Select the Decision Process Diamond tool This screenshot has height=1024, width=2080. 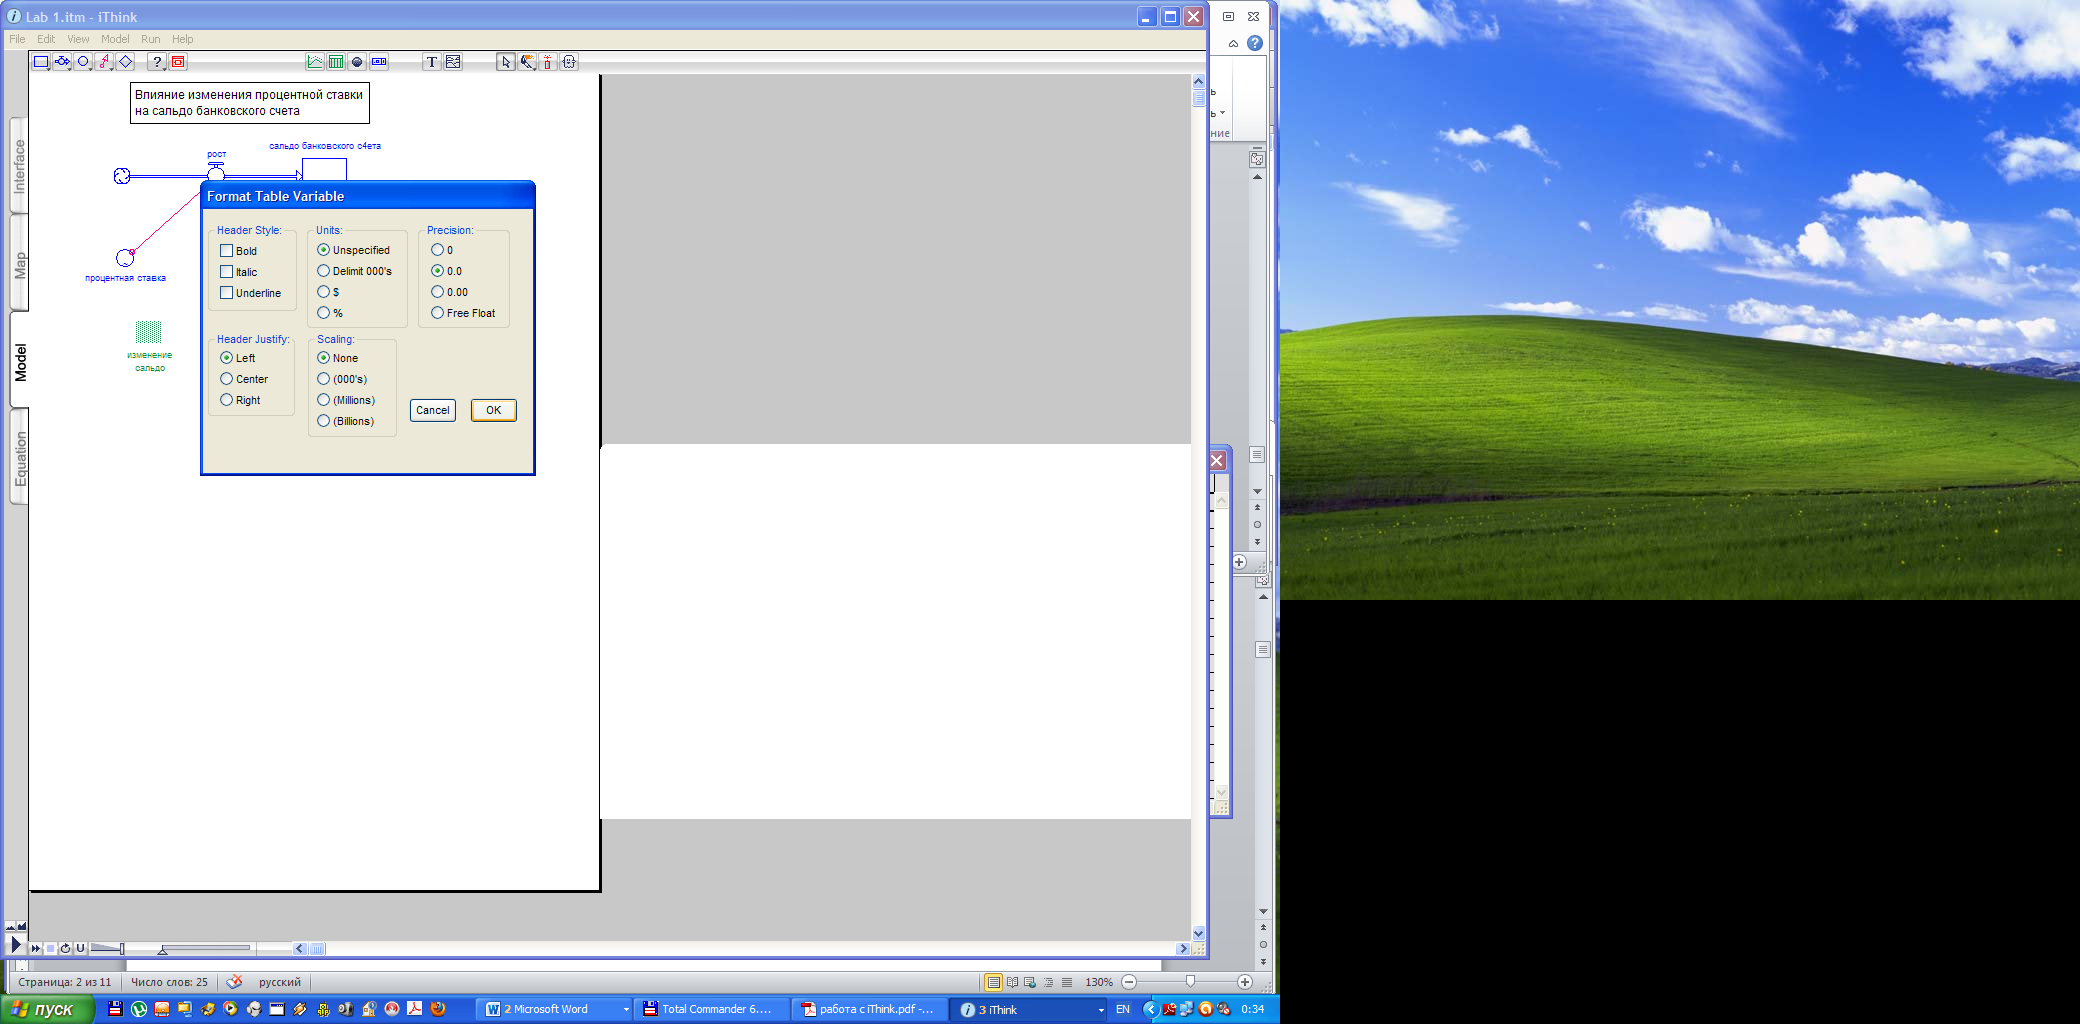tap(125, 62)
